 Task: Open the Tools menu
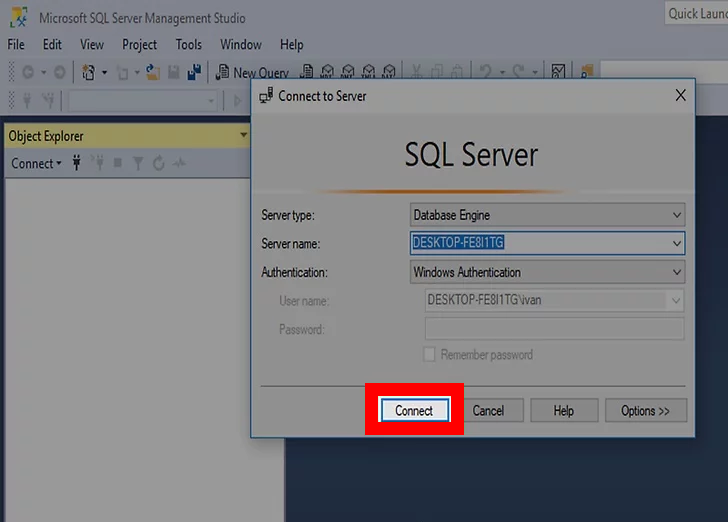(x=188, y=45)
